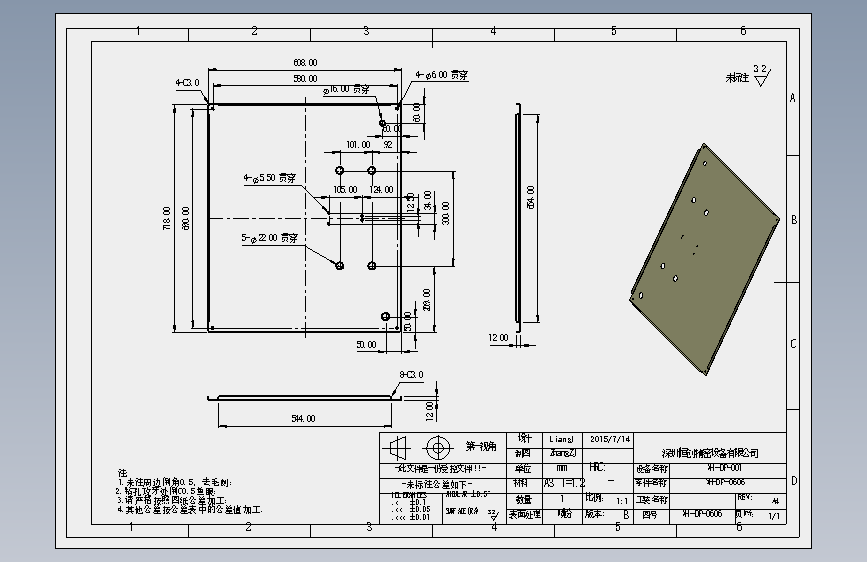Image resolution: width=867 pixels, height=562 pixels.
Task: Click the 101.00 dimension label
Action: (x=358, y=144)
